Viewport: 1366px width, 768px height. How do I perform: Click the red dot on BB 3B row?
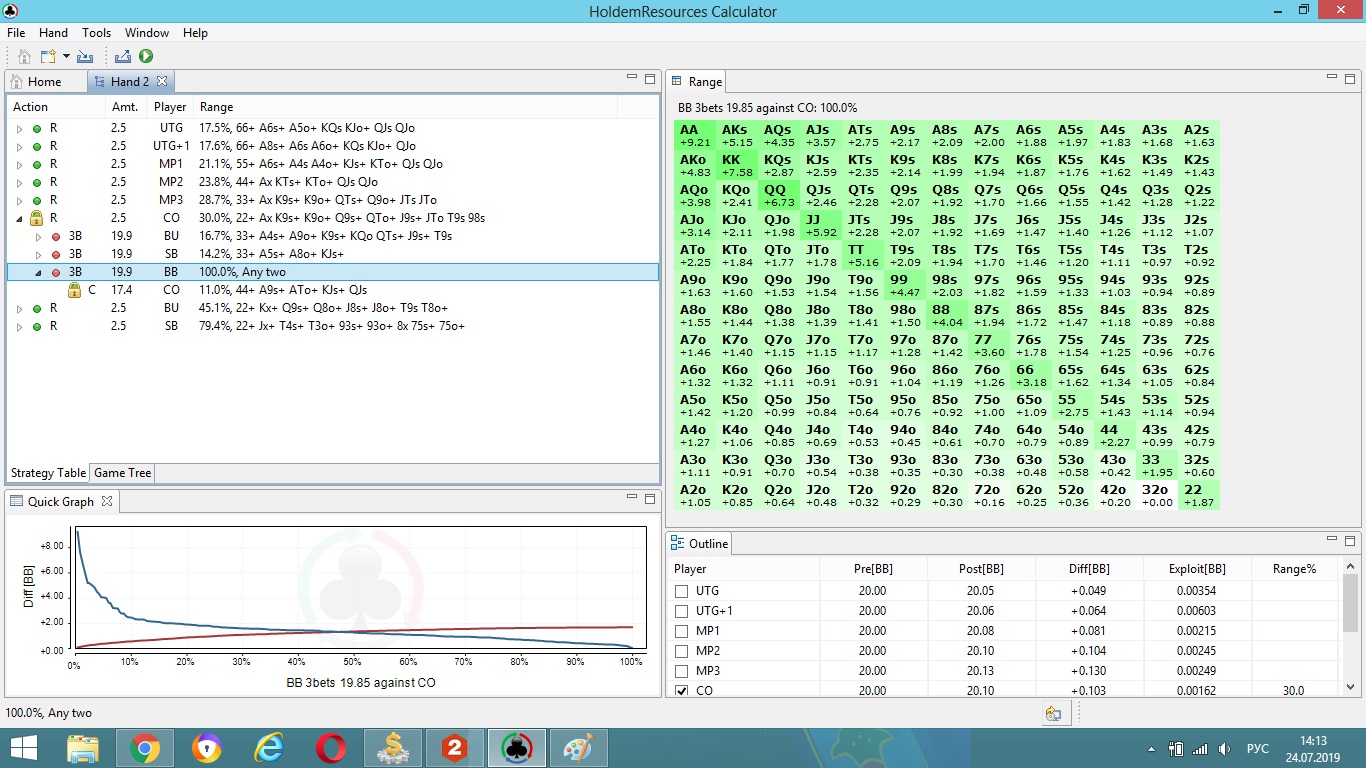point(56,272)
